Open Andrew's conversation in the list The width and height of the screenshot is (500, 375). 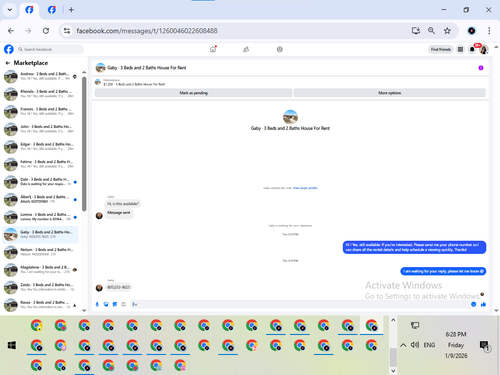(x=40, y=76)
